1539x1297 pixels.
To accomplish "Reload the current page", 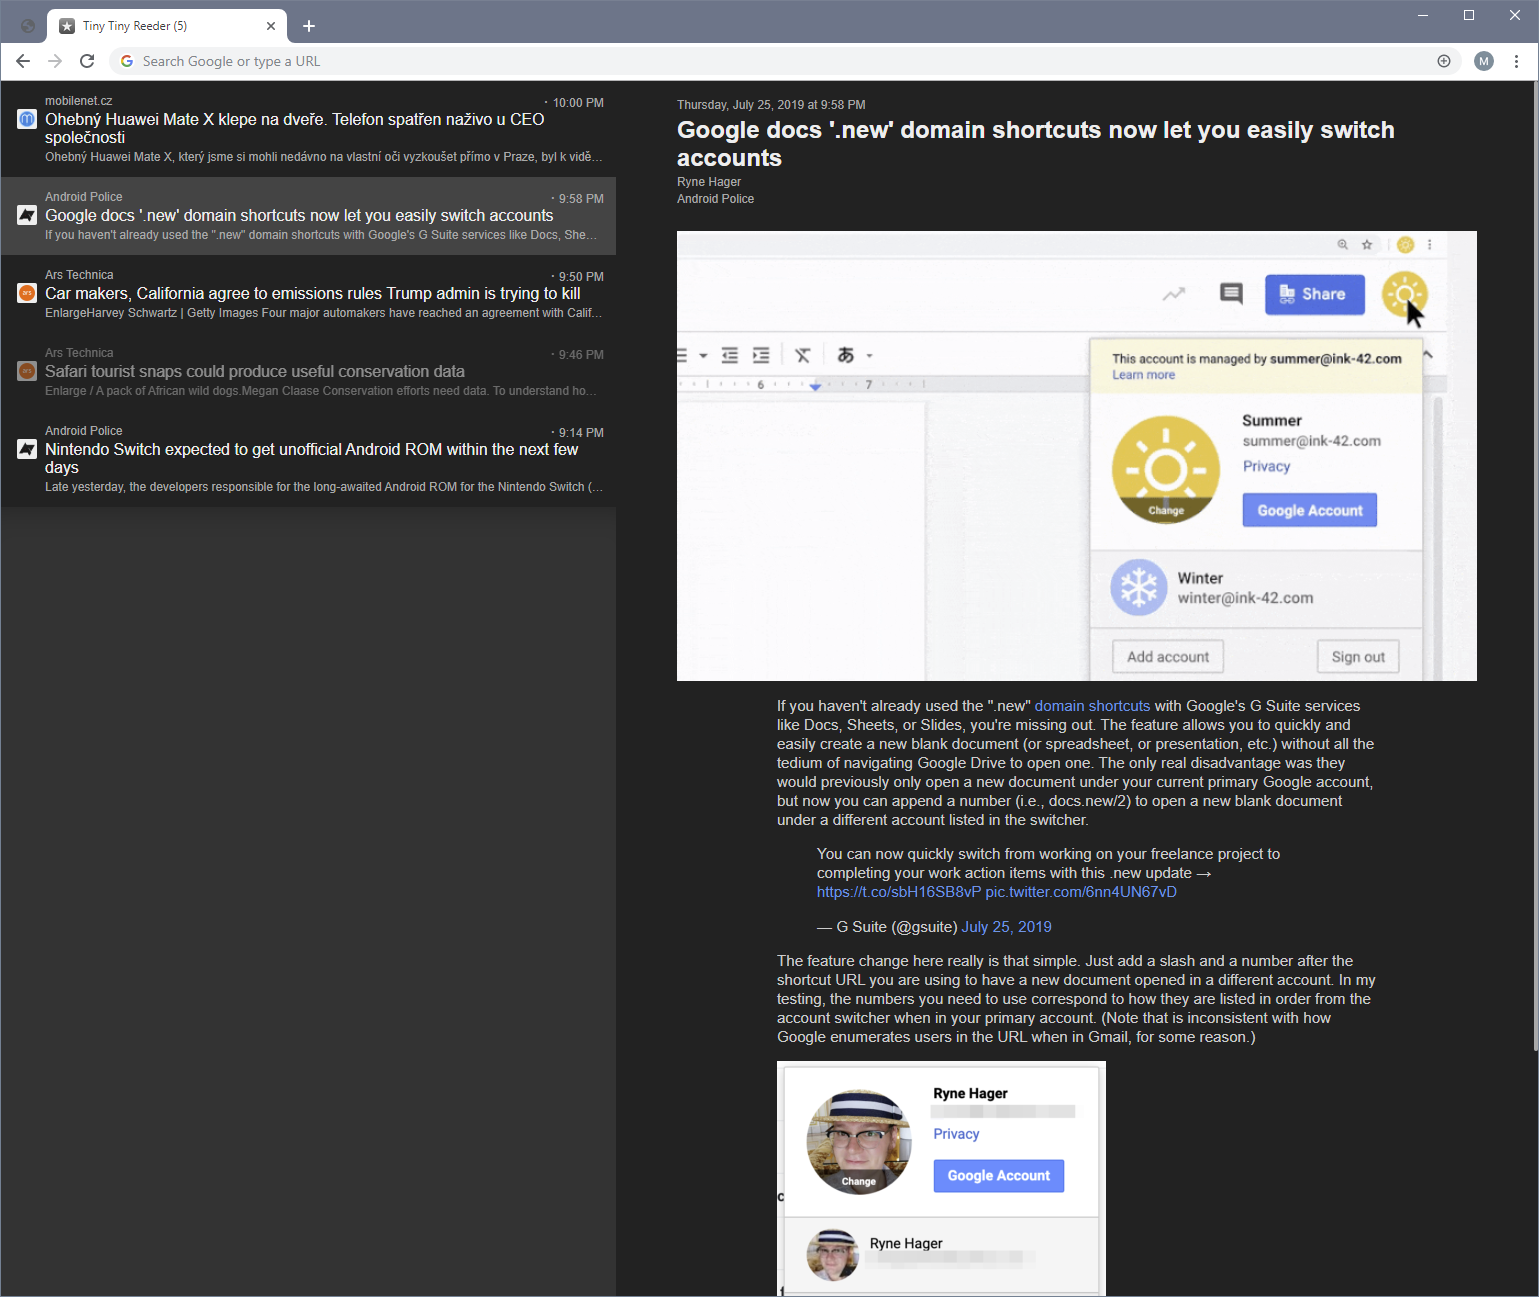I will 87,61.
